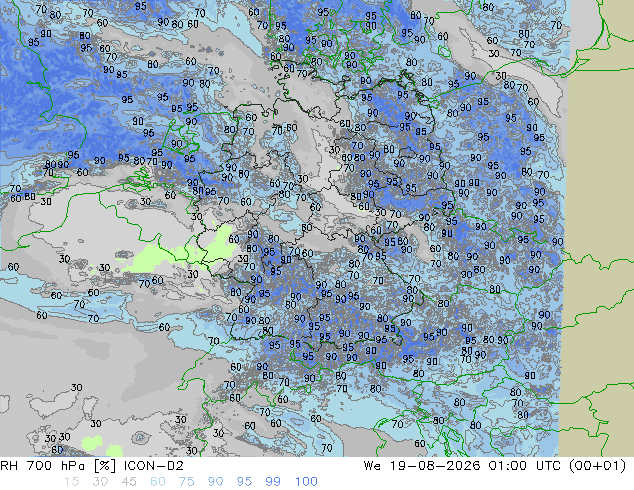Viewport: 634px width, 490px height.
Task: Select the legend value 60 in bottom scale
Action: (158, 482)
